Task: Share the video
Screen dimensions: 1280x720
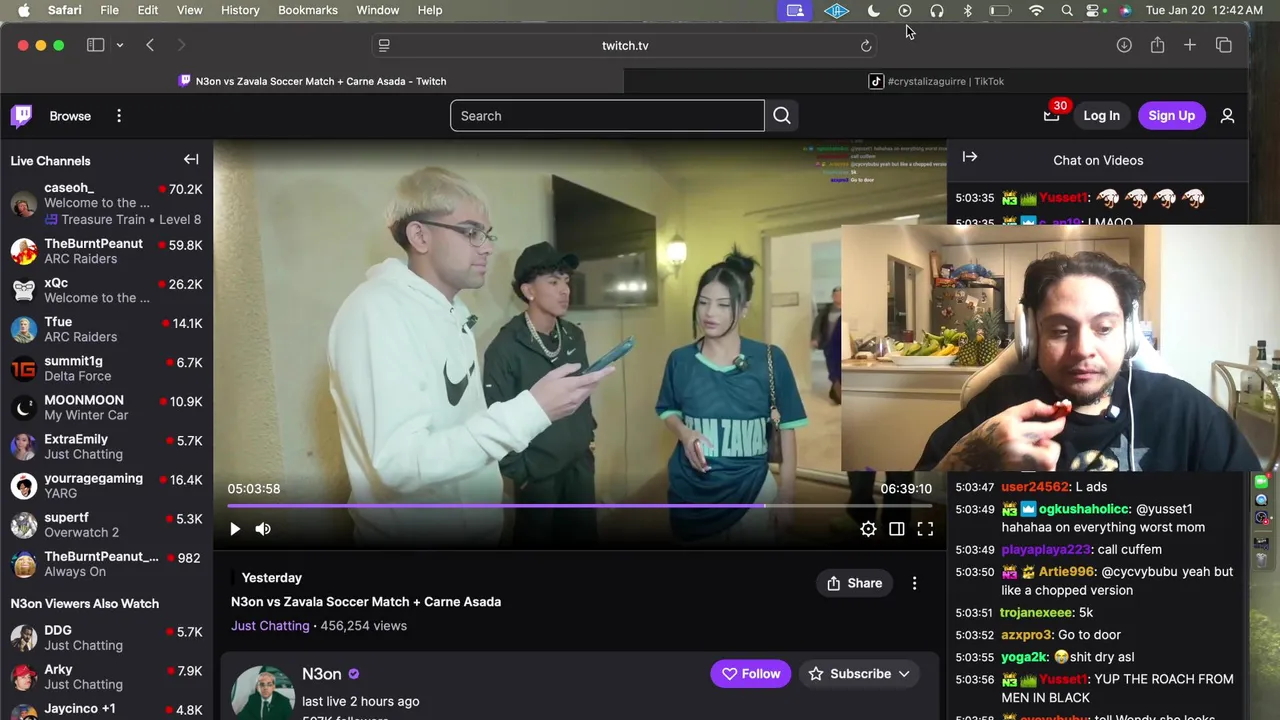Action: (x=855, y=583)
